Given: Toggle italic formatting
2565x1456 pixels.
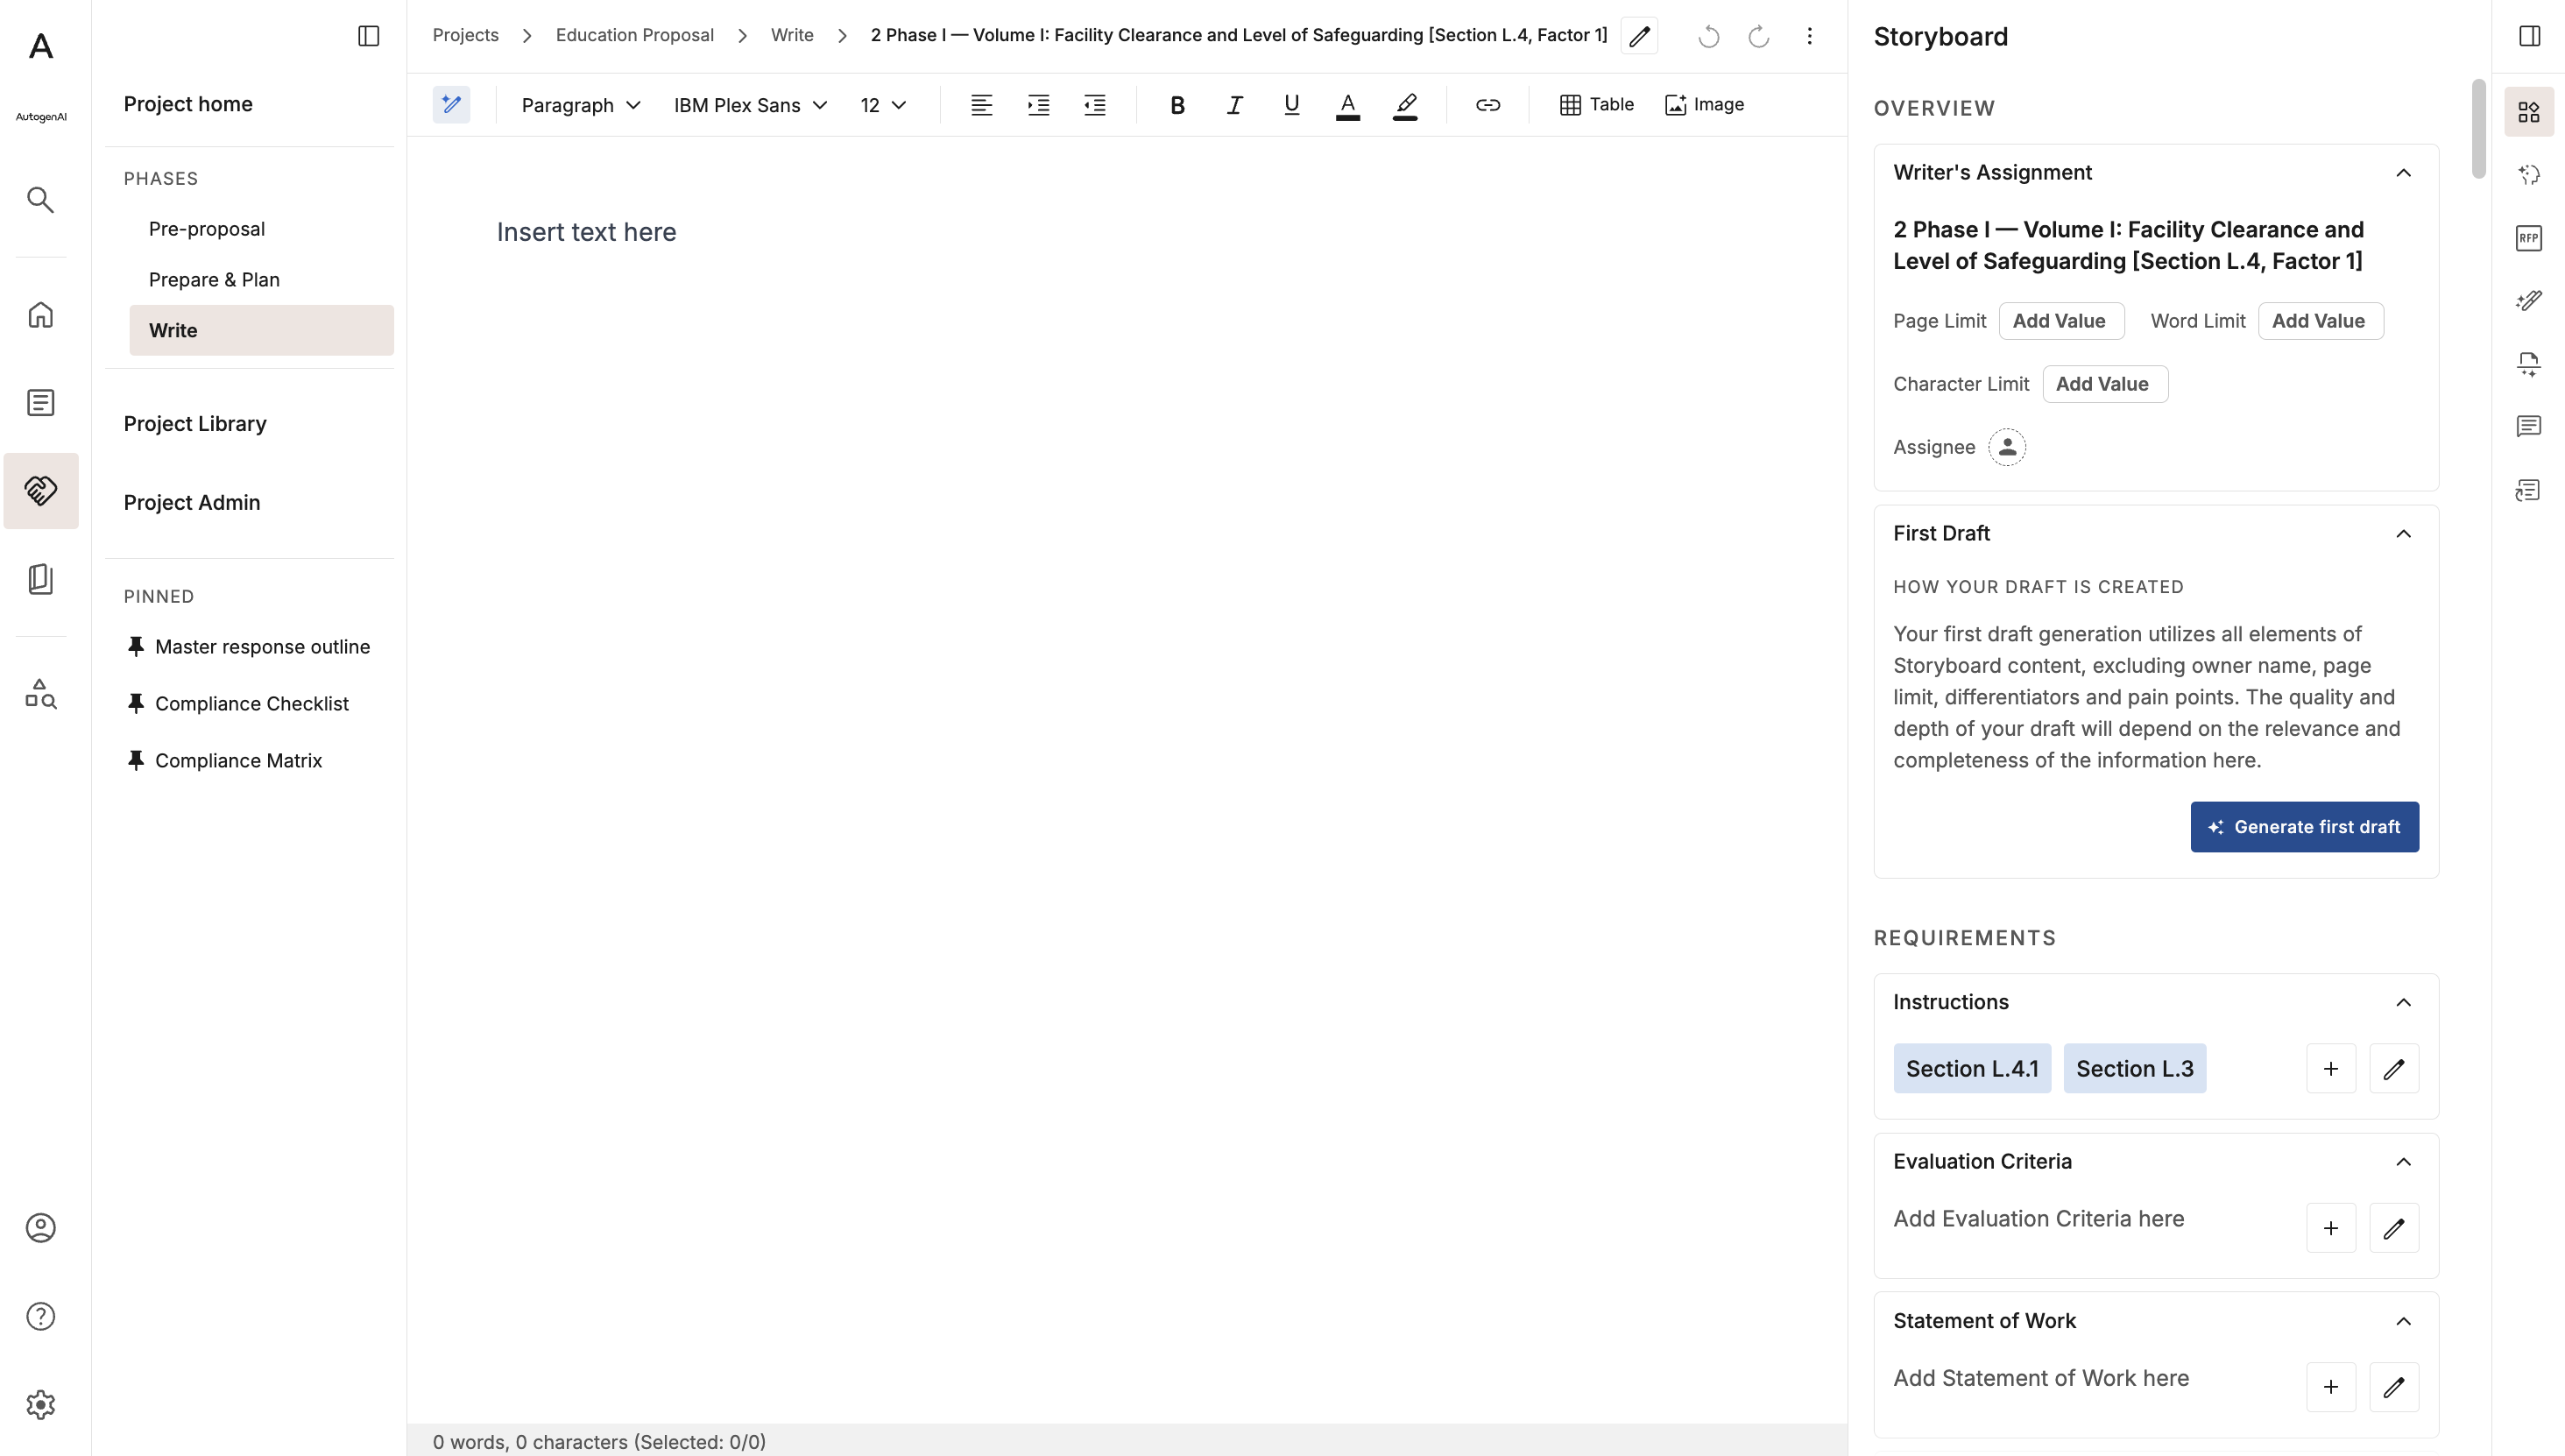Looking at the screenshot, I should [1234, 105].
